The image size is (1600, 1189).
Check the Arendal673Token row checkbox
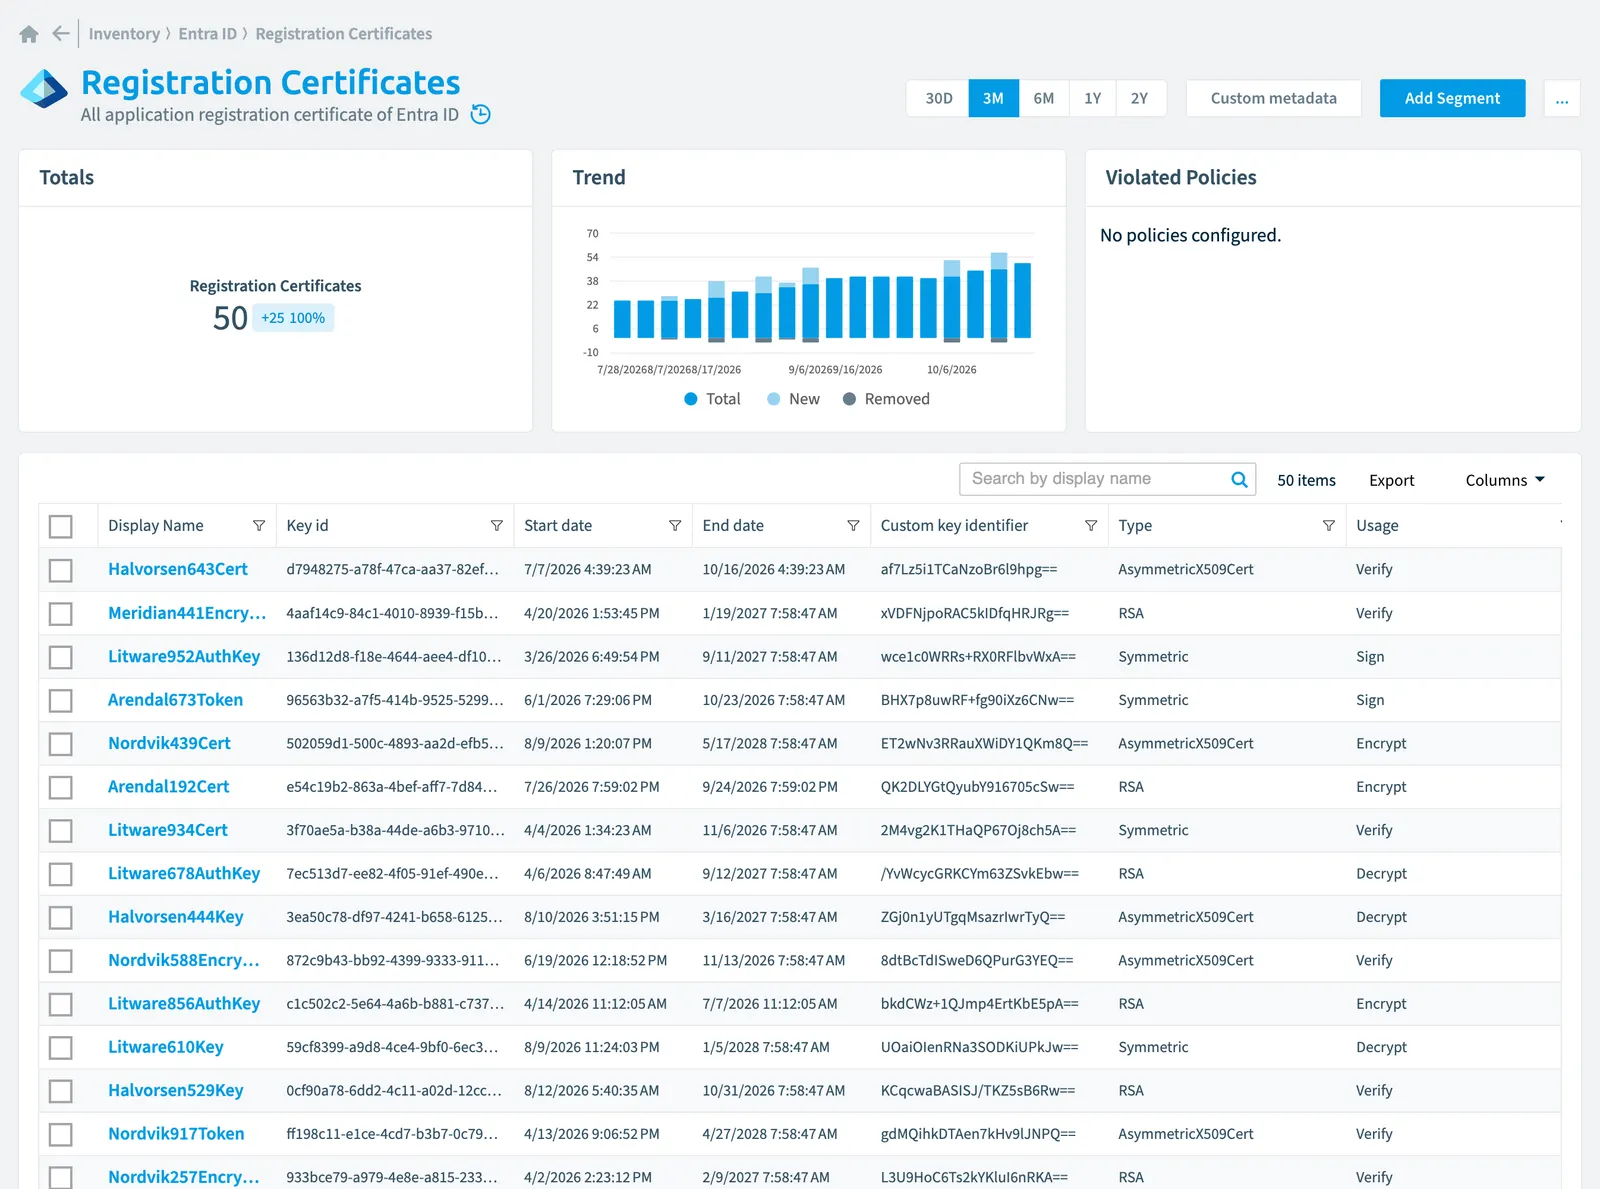tap(61, 700)
